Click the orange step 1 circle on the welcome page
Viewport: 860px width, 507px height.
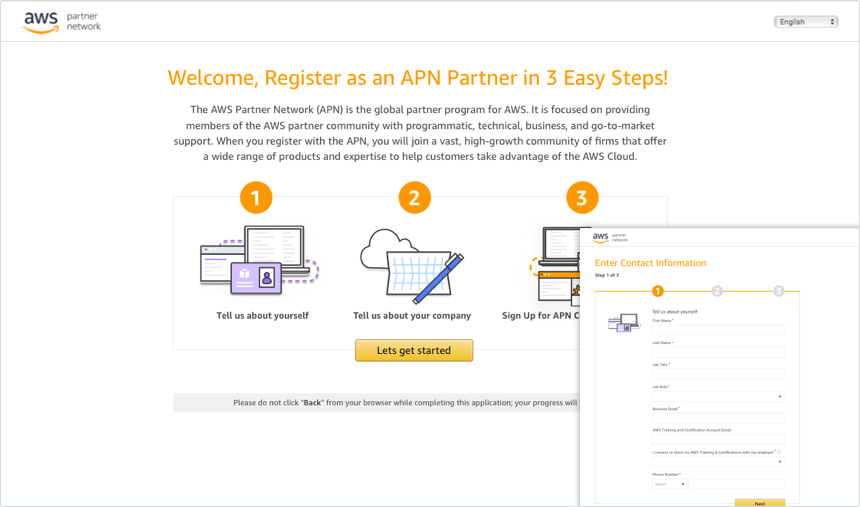click(x=256, y=198)
